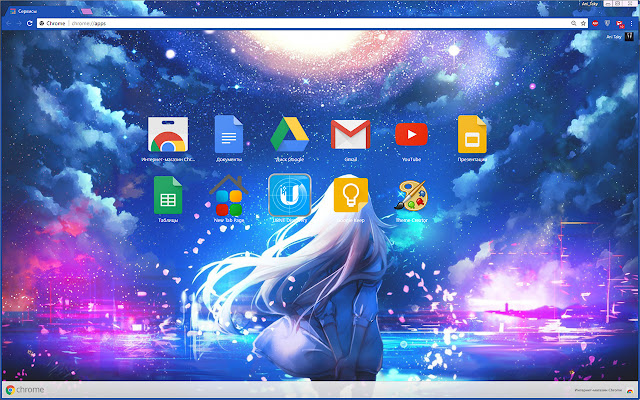This screenshot has width=640, height=400.
Task: Open the red mail checker extension
Action: (x=620, y=24)
